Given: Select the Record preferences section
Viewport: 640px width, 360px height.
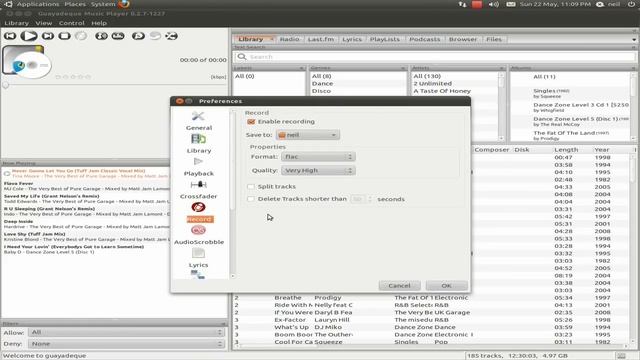Looking at the screenshot, I should [x=200, y=212].
